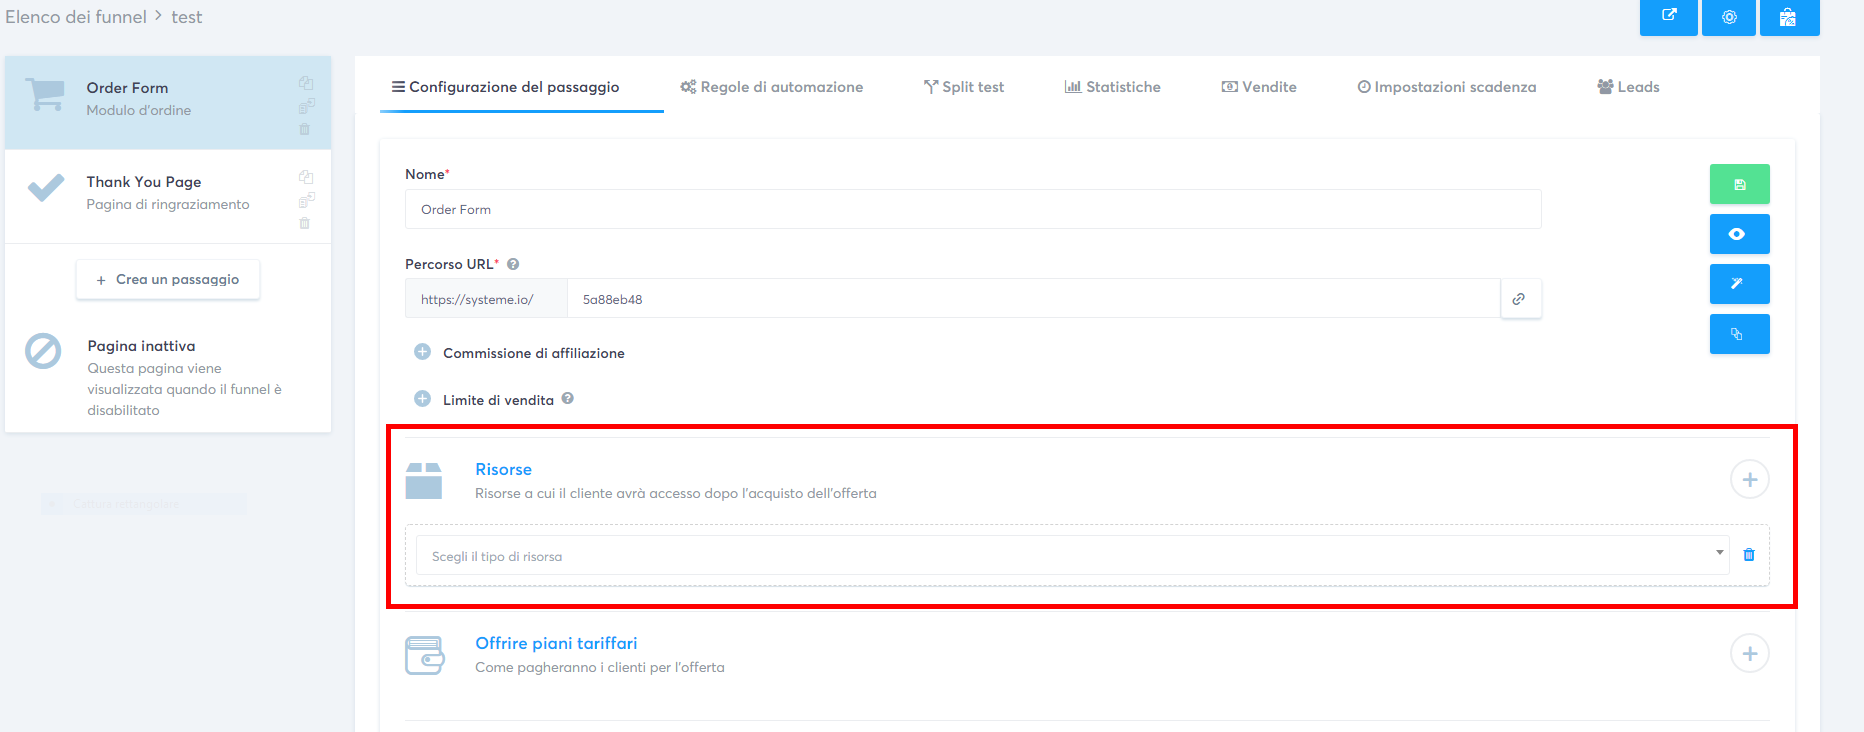Click the topmost copy icon beside Order Form
Image resolution: width=1864 pixels, height=732 pixels.
click(x=306, y=83)
